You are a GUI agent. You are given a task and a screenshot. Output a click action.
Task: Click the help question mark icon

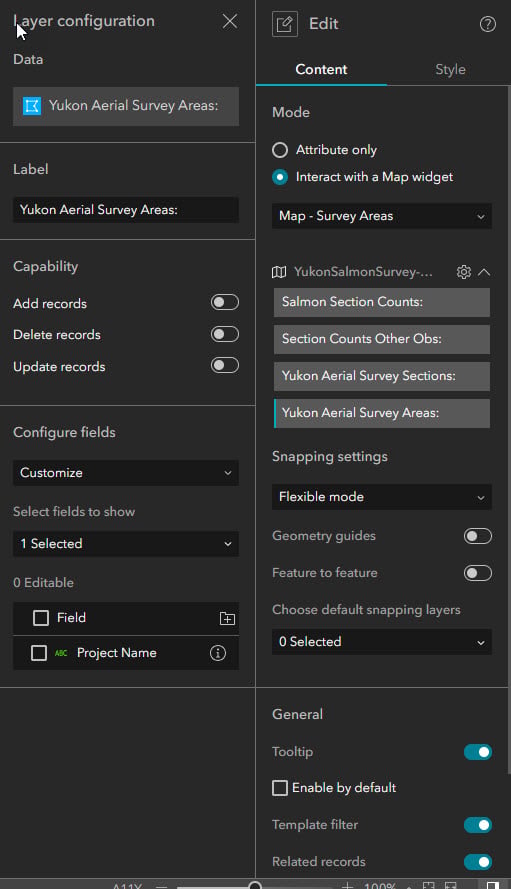coord(487,24)
